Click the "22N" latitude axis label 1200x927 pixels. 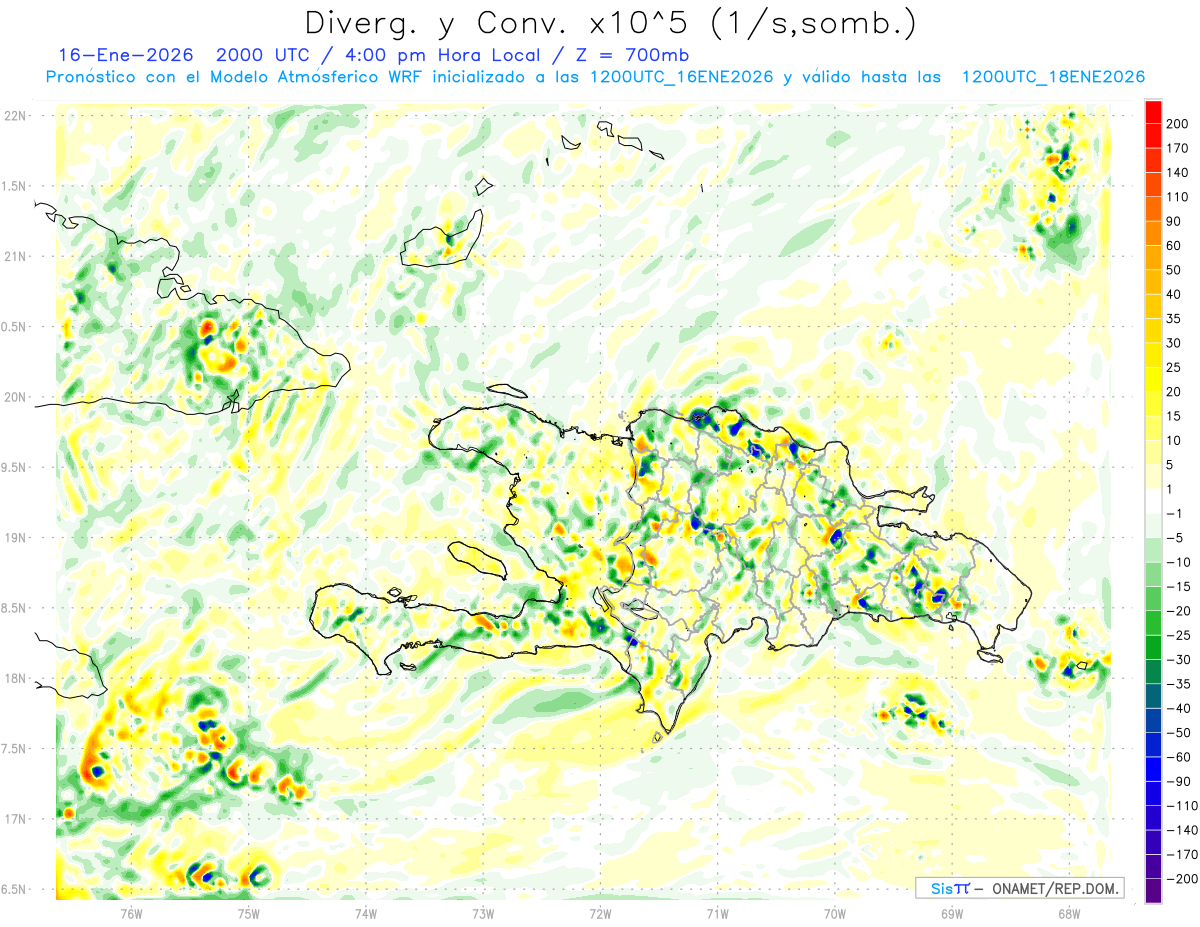click(14, 115)
